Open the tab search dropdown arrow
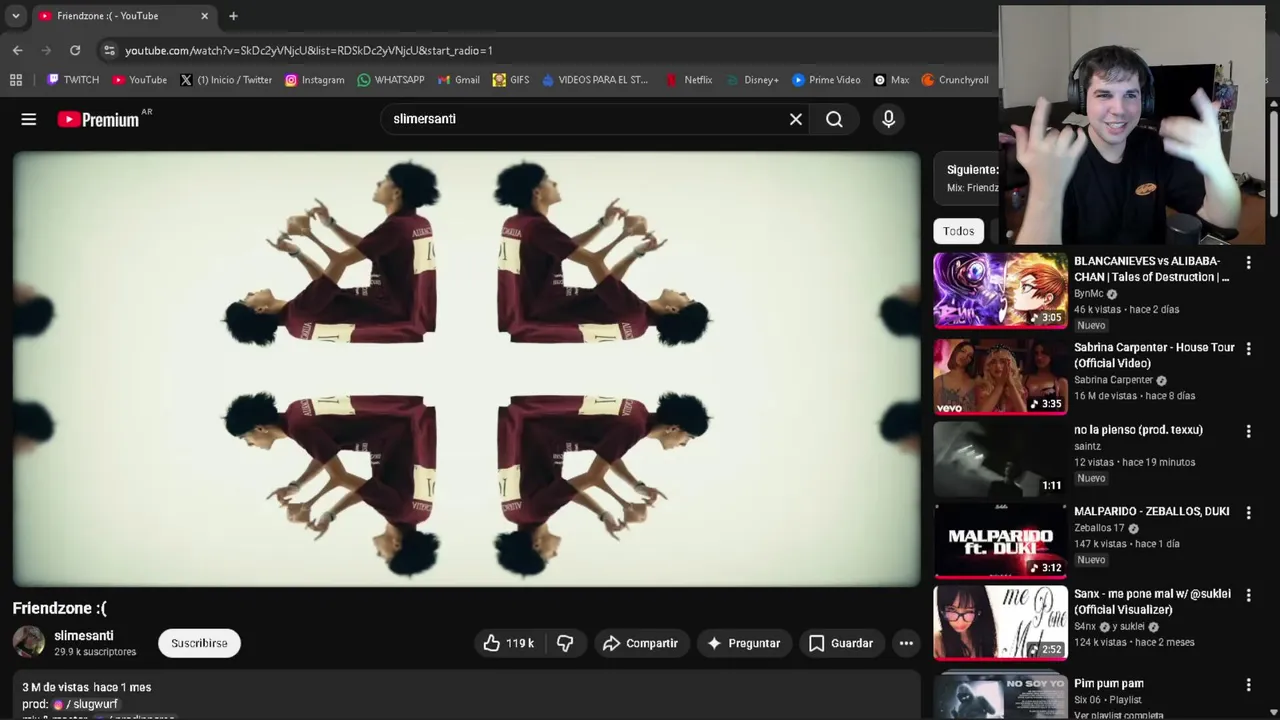1280x720 pixels. coord(15,16)
